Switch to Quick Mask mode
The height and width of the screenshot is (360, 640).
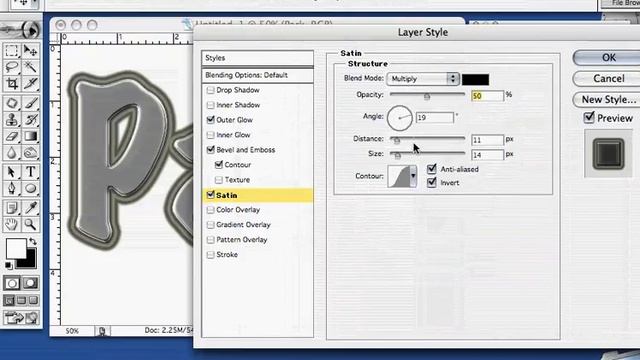point(31,283)
